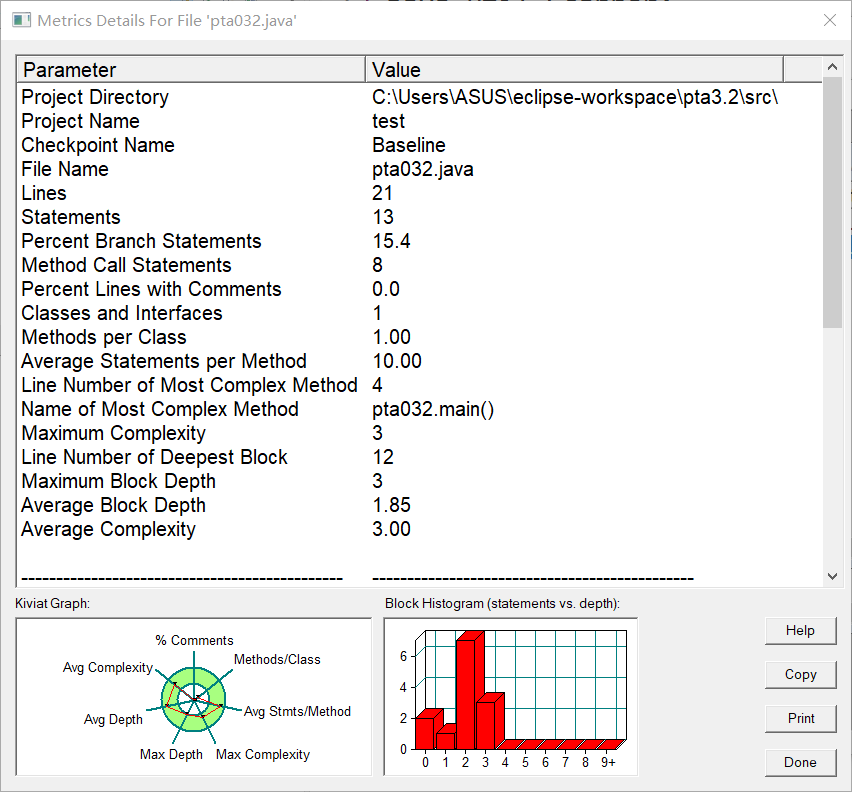Viewport: 852px width, 792px height.
Task: Select the Project Name row
Action: click(419, 121)
